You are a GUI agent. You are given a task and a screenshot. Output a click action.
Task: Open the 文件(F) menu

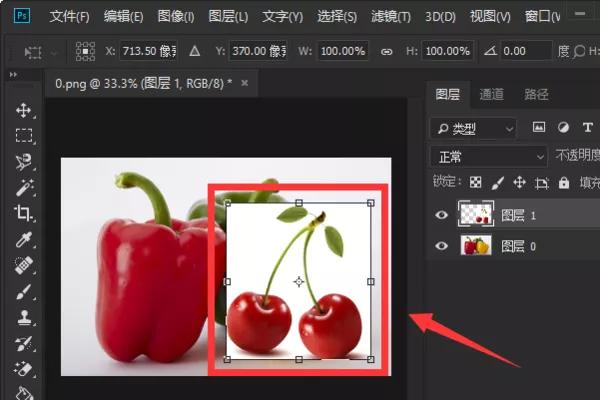(x=69, y=16)
